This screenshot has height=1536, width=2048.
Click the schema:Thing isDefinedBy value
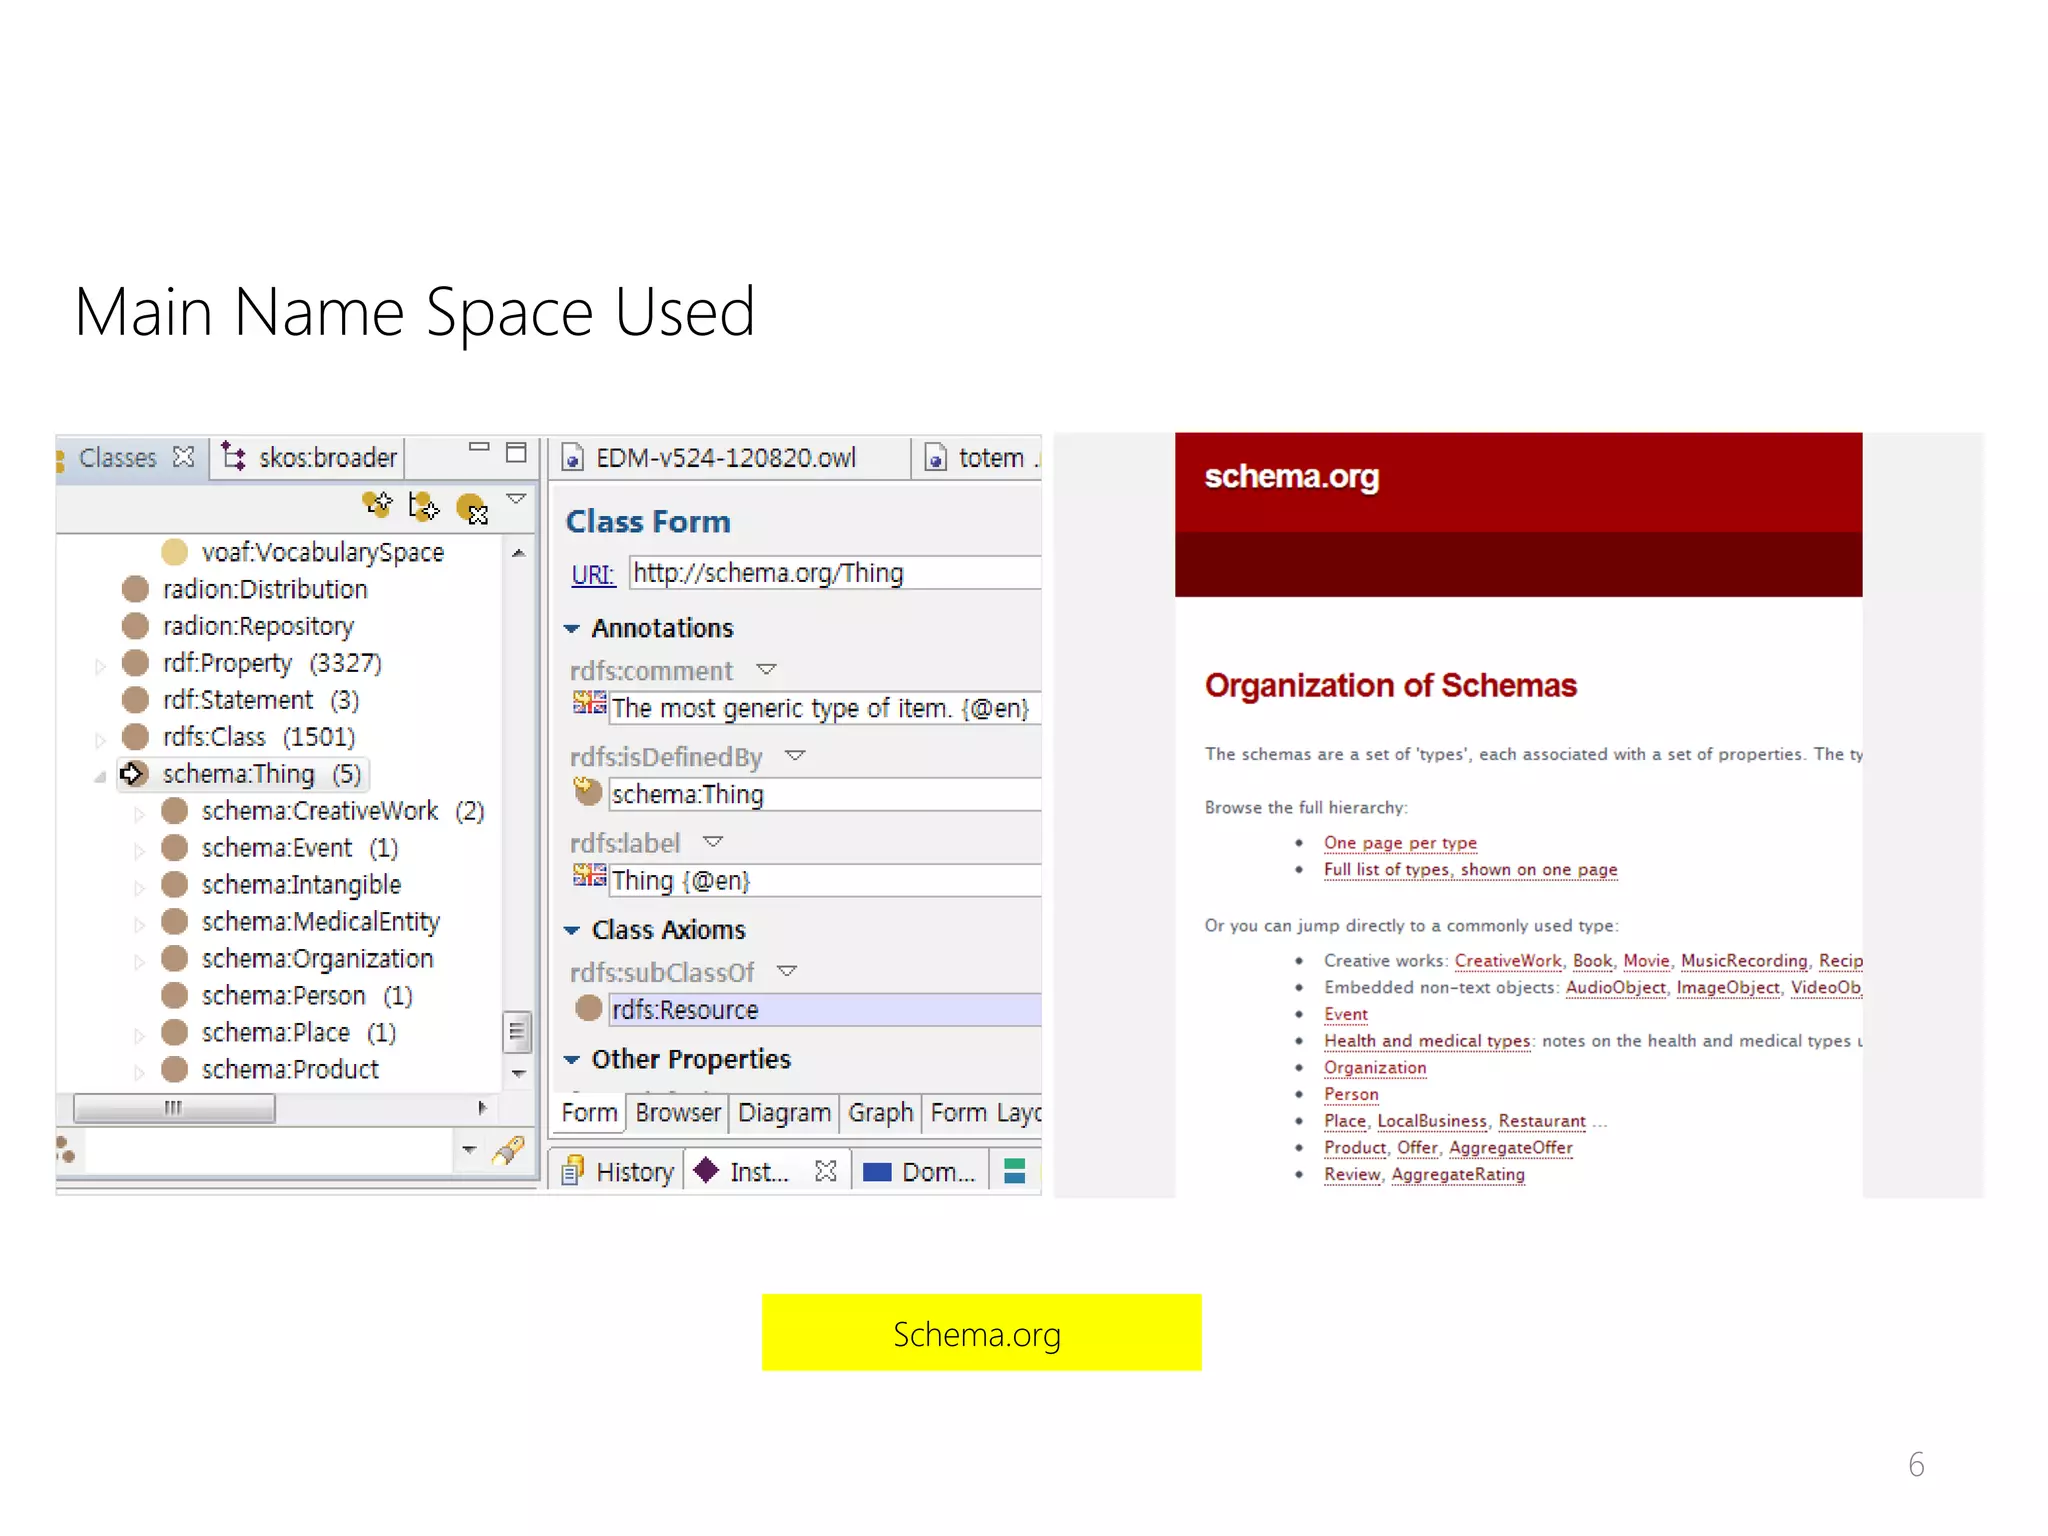[x=825, y=794]
